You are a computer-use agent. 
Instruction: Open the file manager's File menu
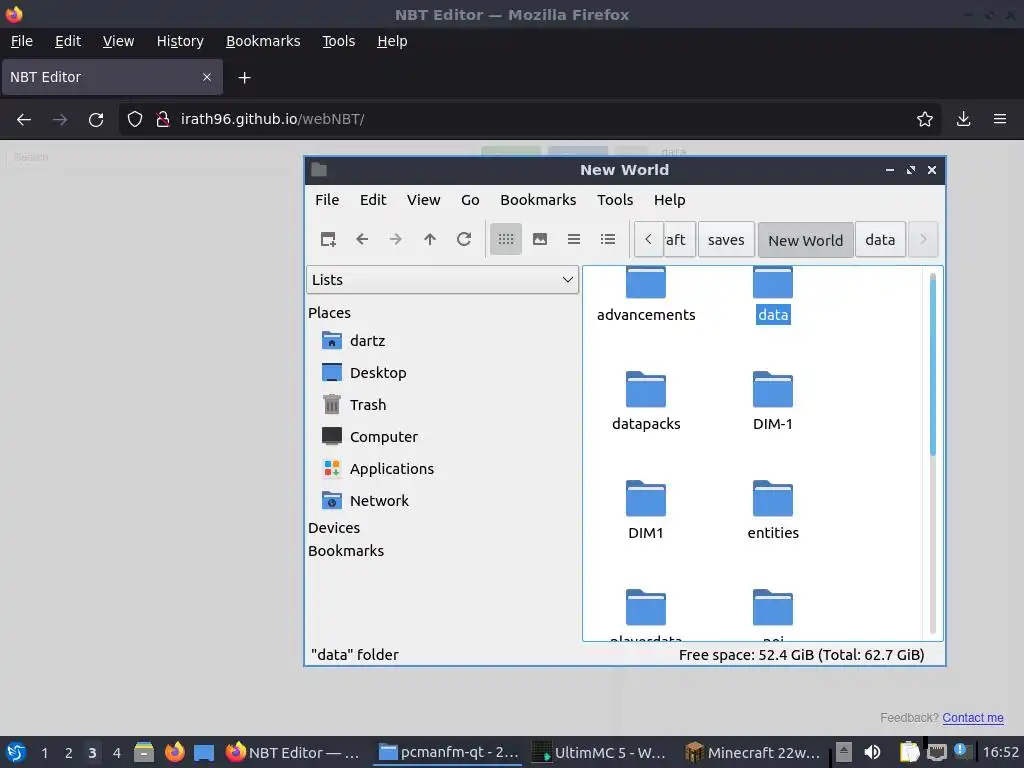(327, 200)
